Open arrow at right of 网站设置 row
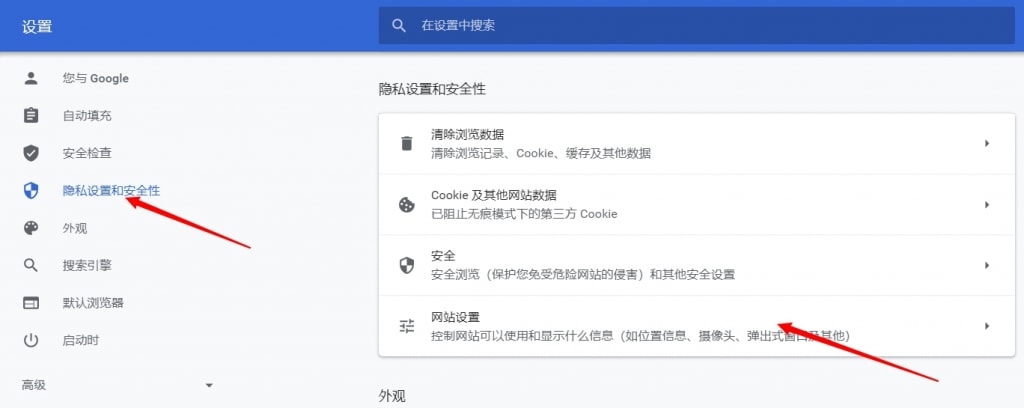The width and height of the screenshot is (1024, 408). tap(987, 326)
